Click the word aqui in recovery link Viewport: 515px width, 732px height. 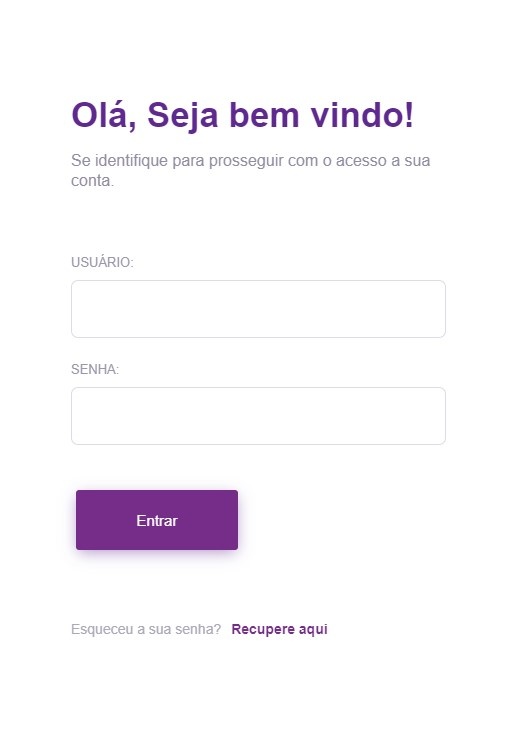click(313, 629)
